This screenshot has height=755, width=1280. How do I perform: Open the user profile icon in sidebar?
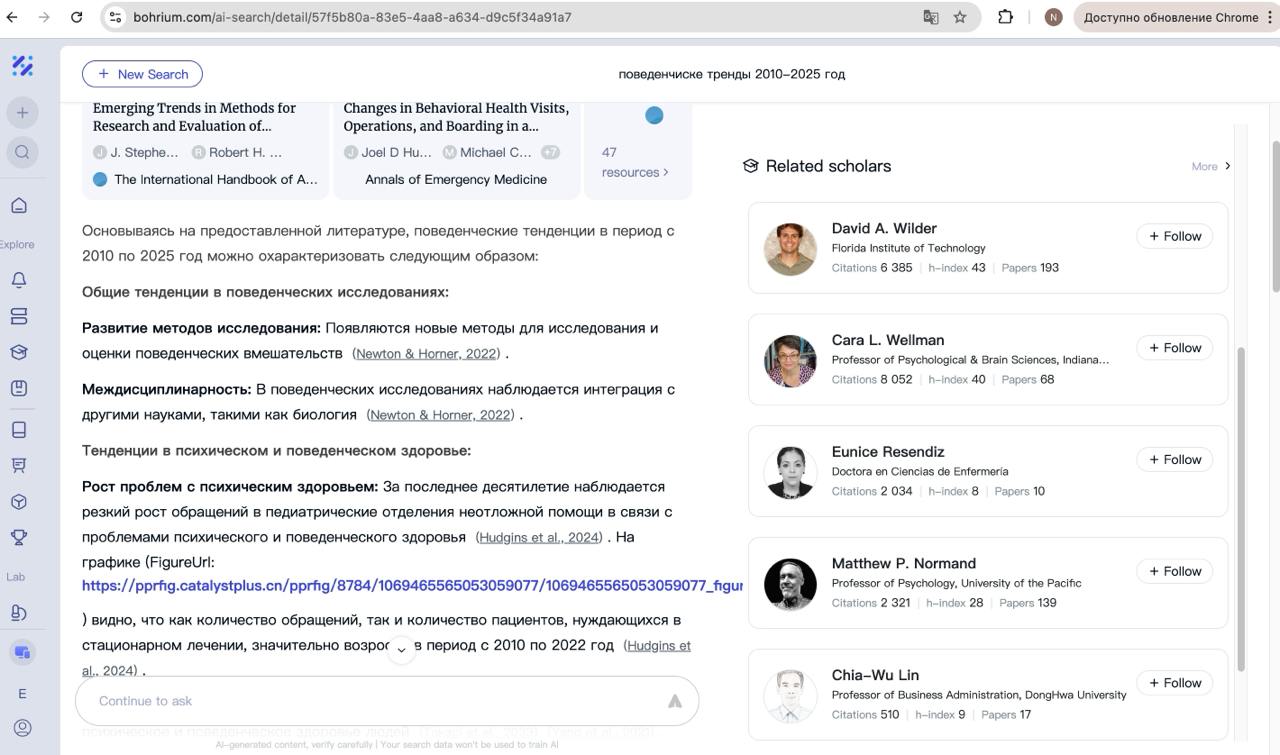click(x=22, y=728)
